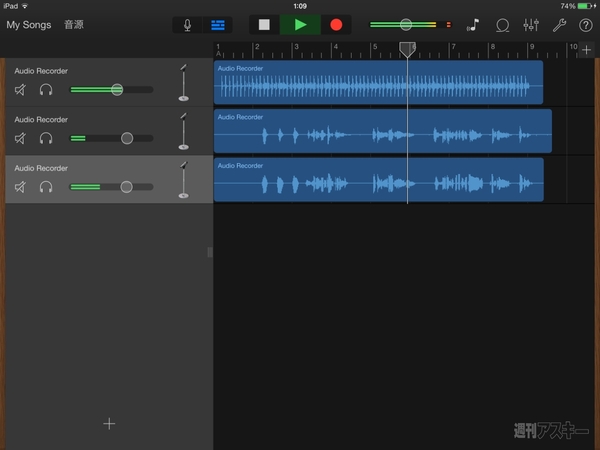Select the first track's microphone icon
Viewport: 600px width, 450px height.
point(183,83)
